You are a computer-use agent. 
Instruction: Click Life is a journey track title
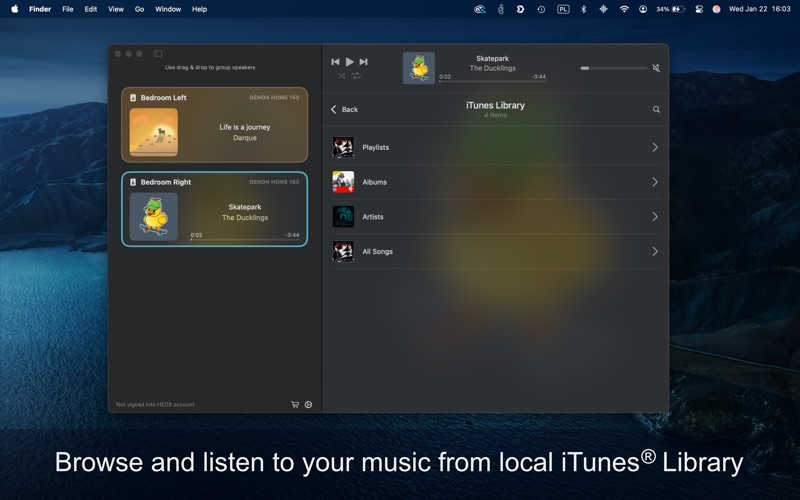click(245, 127)
